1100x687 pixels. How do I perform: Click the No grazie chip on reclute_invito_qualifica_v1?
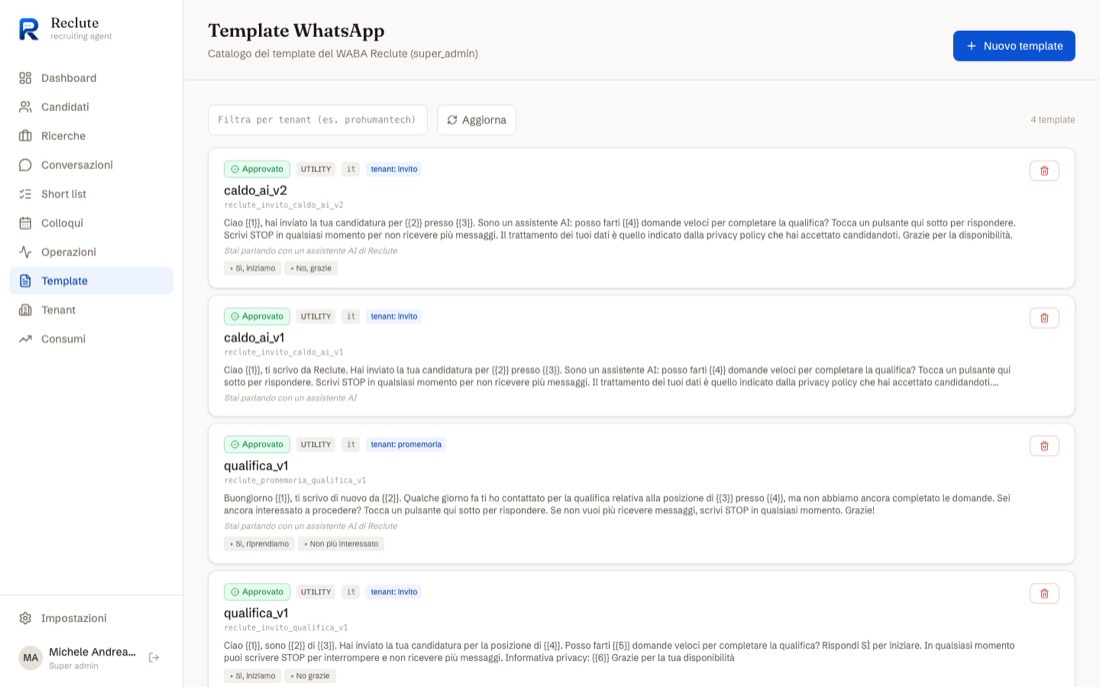(309, 676)
